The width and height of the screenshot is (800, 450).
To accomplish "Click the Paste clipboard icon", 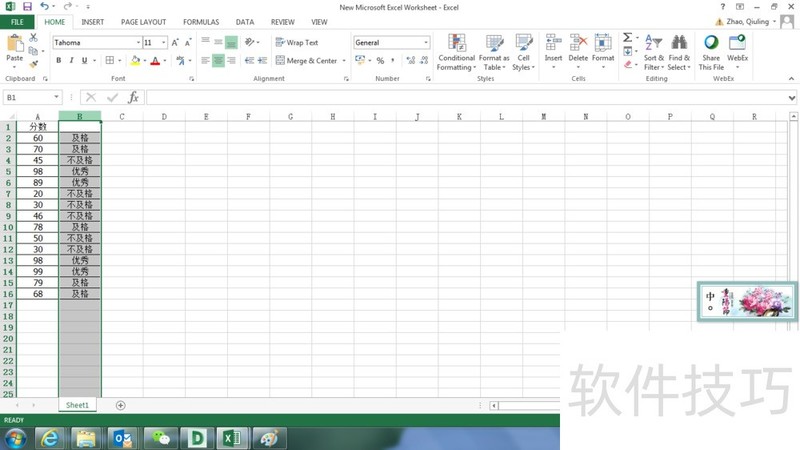I will (14, 44).
